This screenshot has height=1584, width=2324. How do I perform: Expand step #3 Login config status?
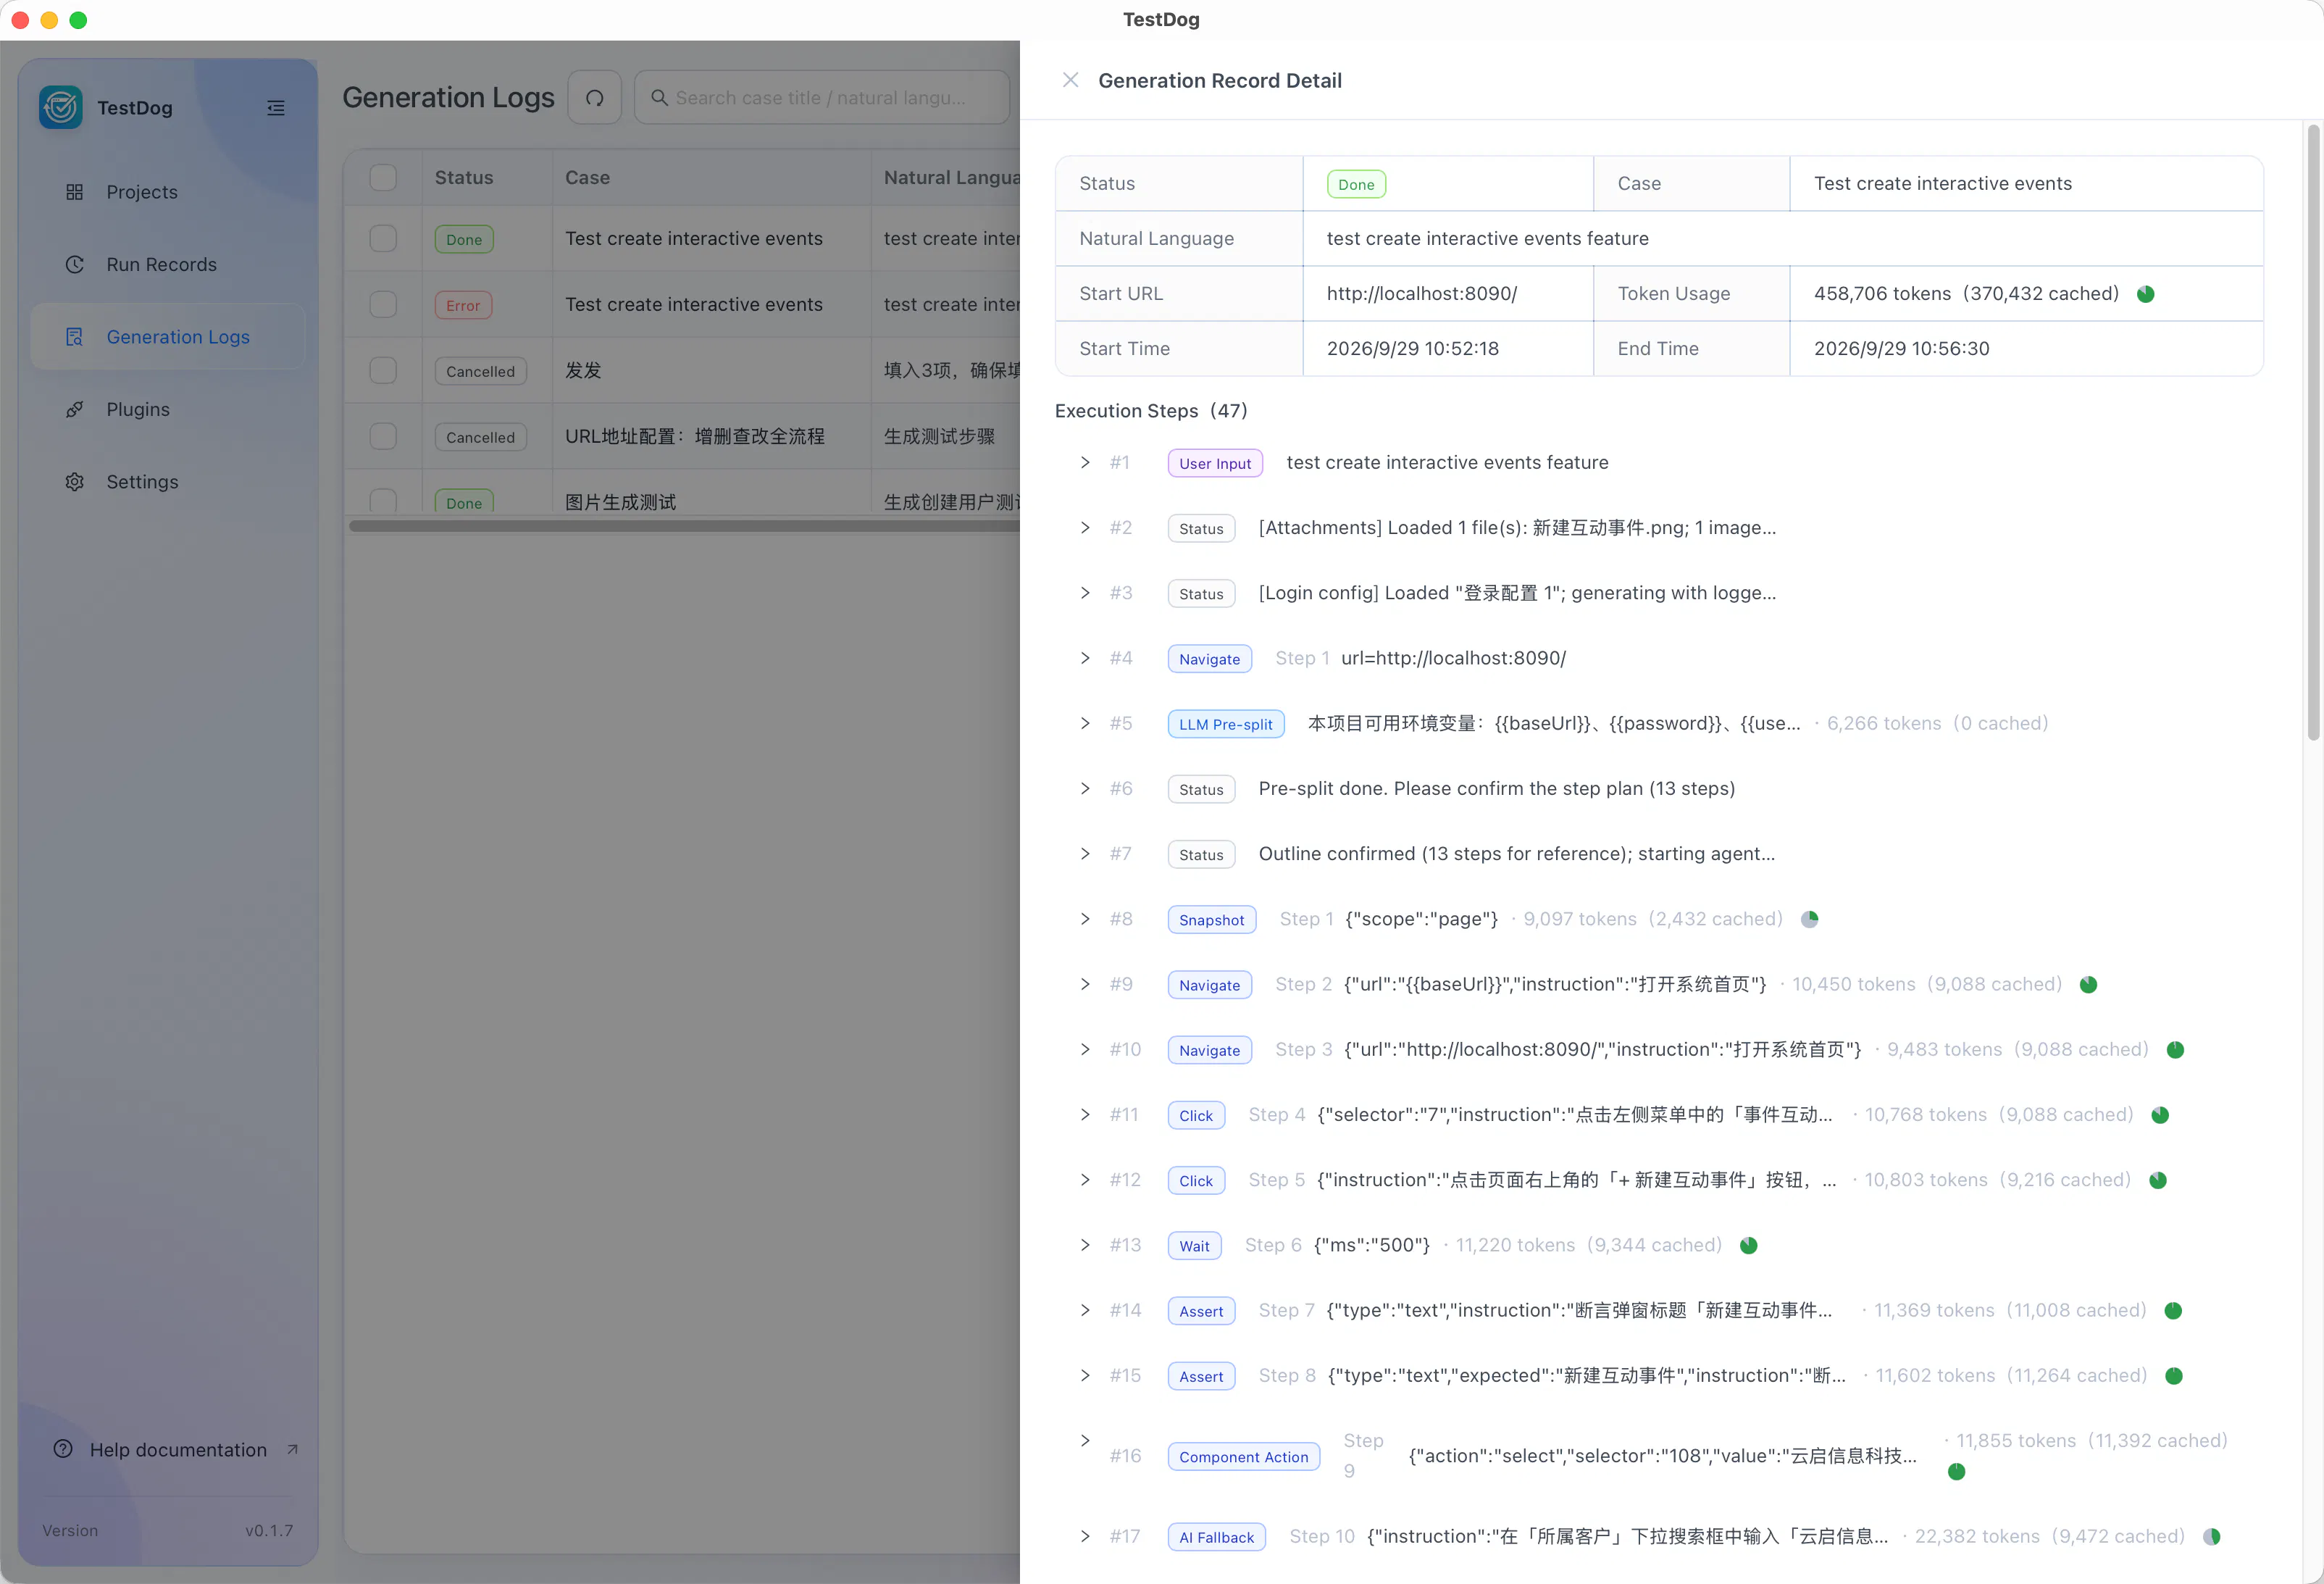pos(1085,592)
